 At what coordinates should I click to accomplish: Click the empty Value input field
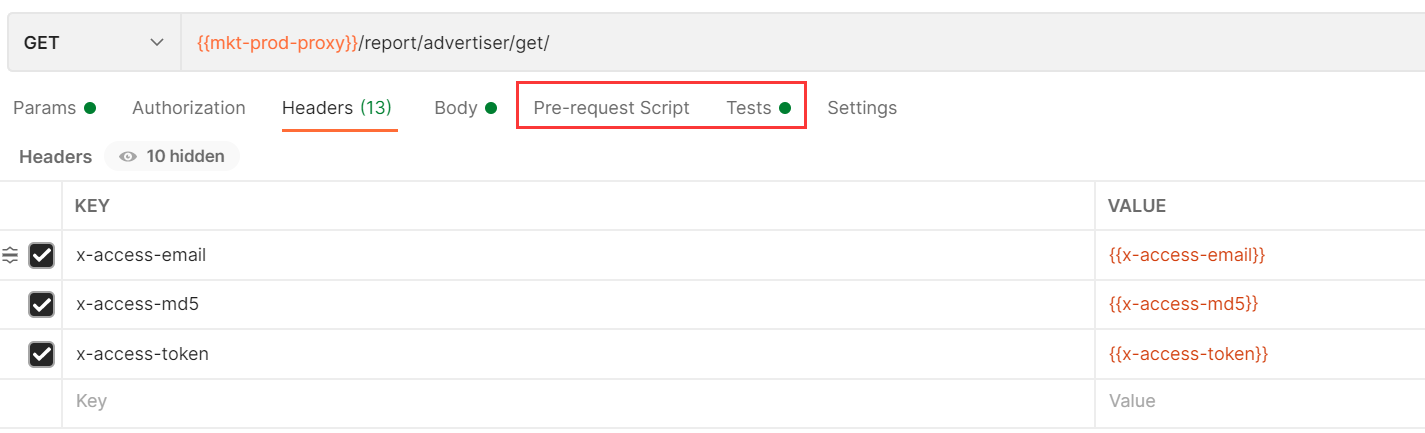point(1260,402)
